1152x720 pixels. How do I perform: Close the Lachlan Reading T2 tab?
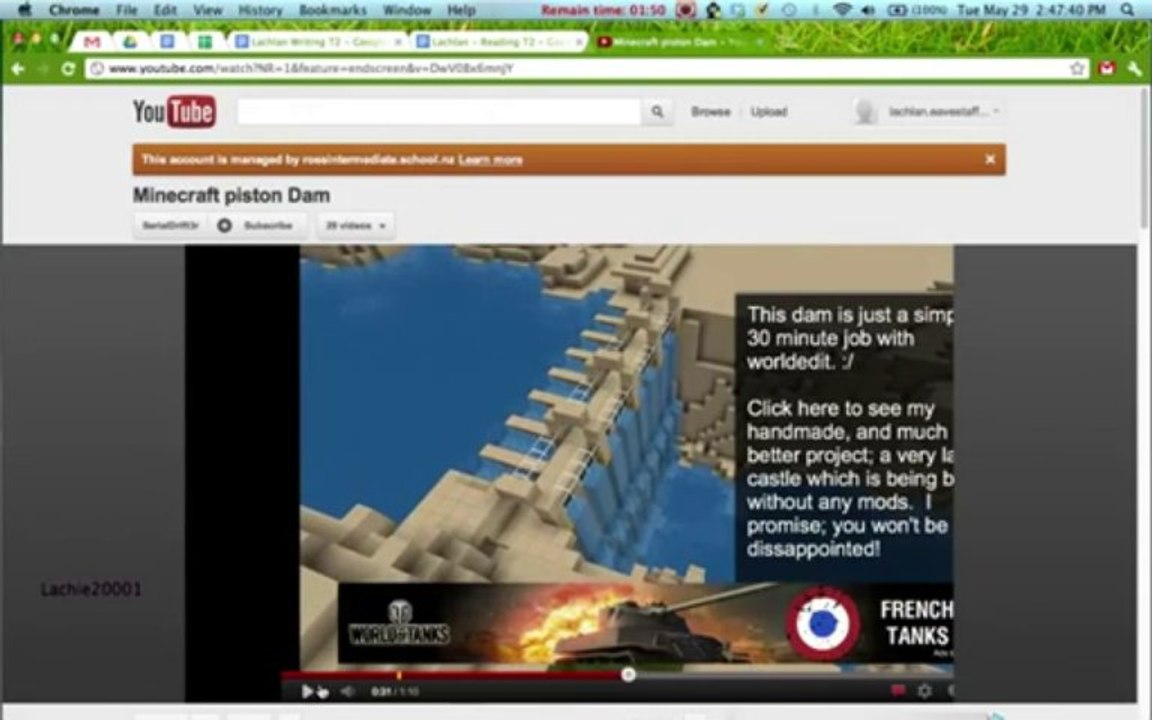(x=580, y=42)
